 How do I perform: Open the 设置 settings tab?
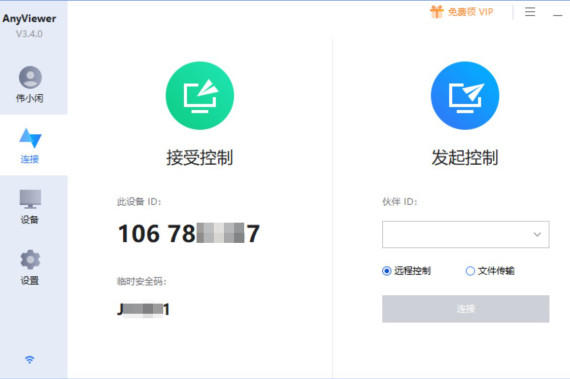[30, 267]
